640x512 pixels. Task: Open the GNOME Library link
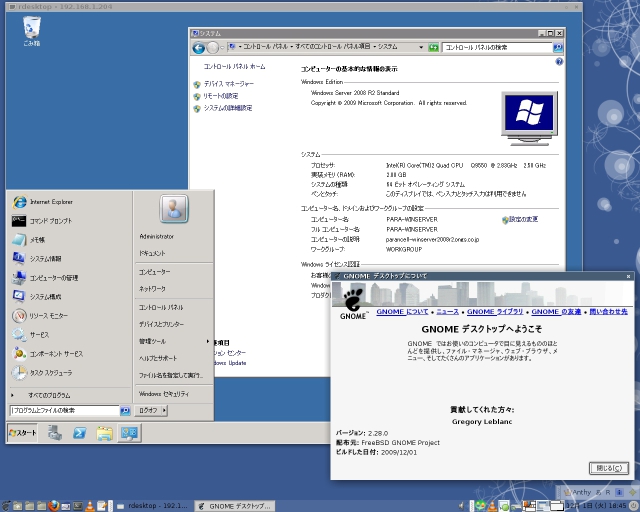pos(495,312)
